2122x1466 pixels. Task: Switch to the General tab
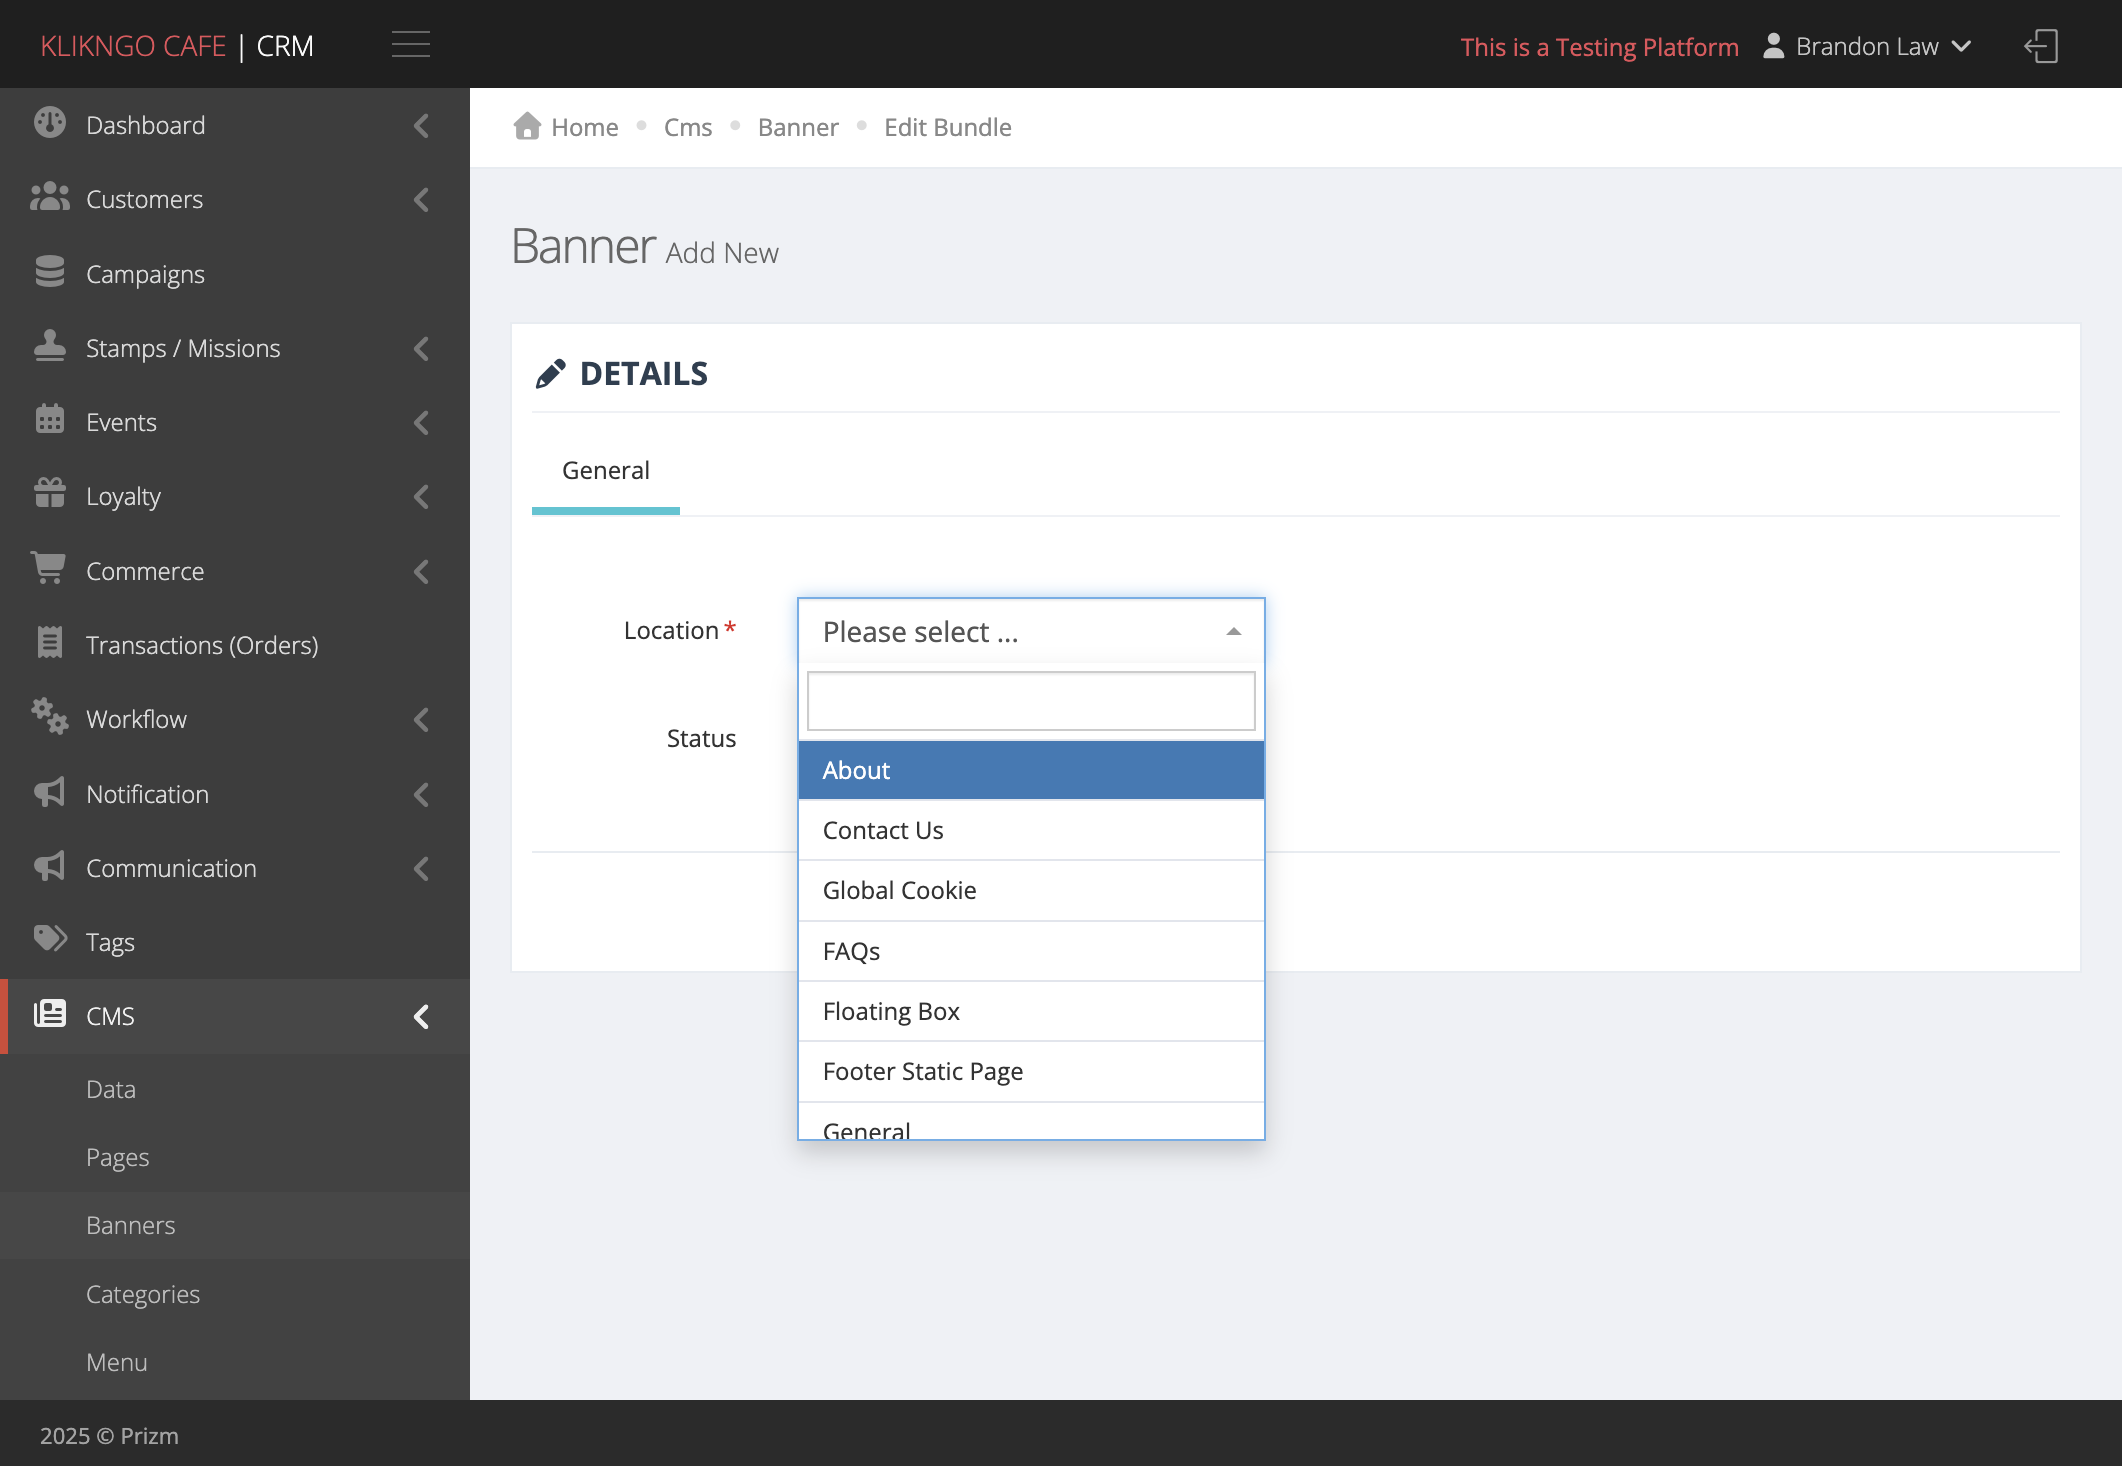click(x=606, y=471)
